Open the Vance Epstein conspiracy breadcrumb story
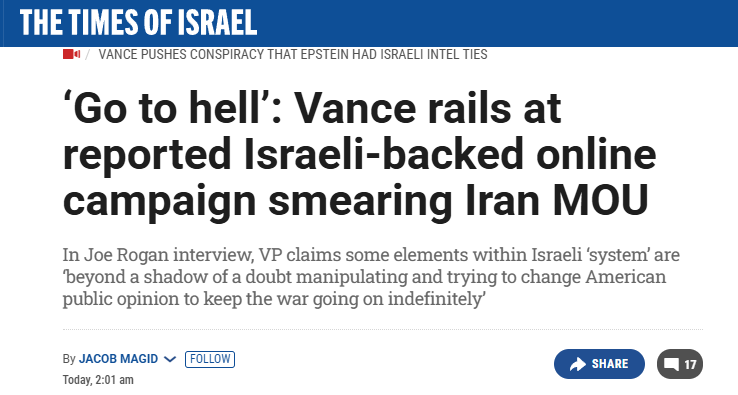The width and height of the screenshot is (738, 395). click(293, 54)
